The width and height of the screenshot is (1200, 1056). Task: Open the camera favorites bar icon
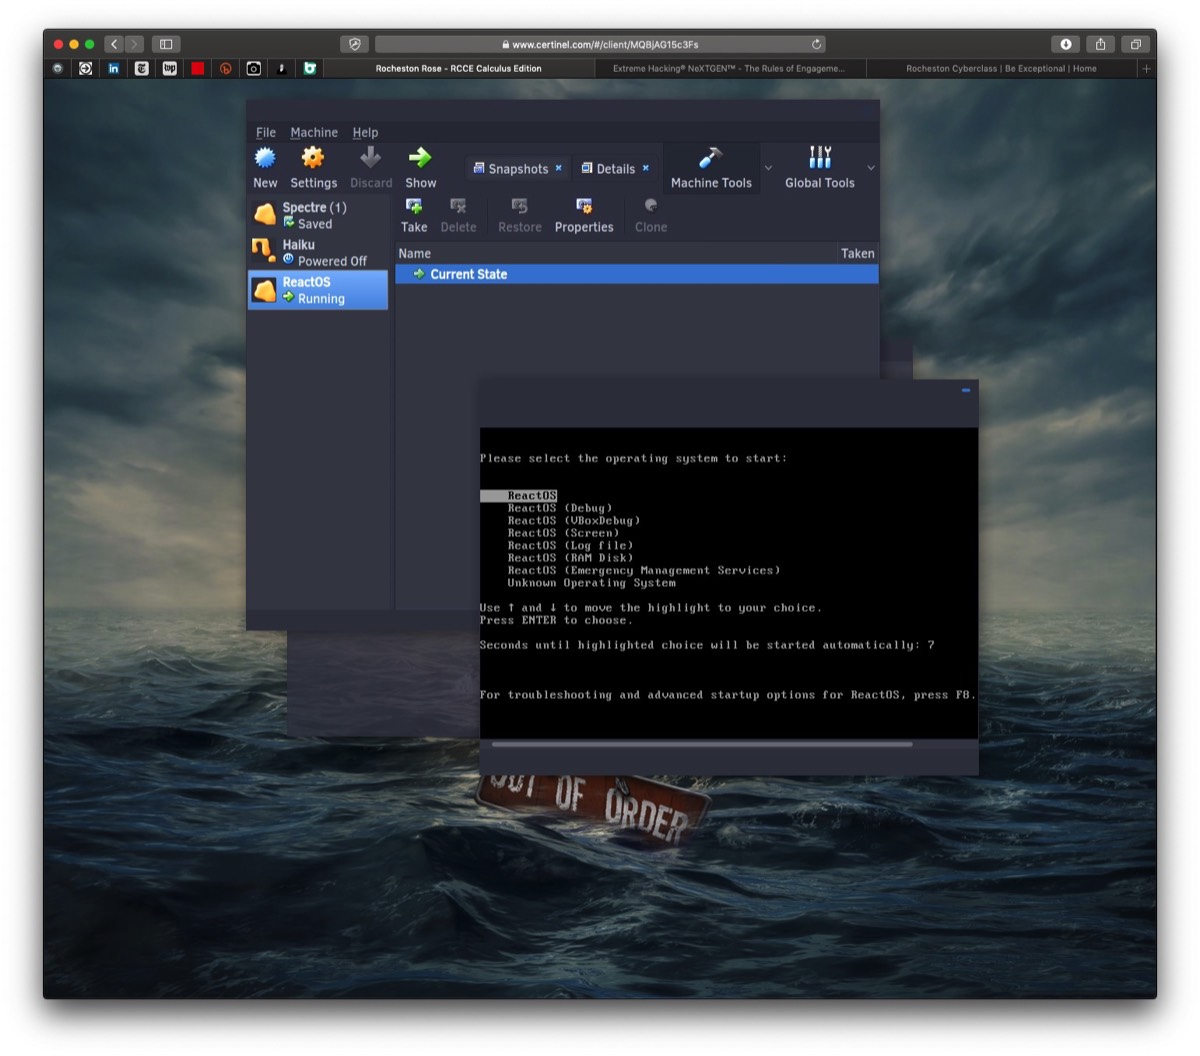(254, 68)
